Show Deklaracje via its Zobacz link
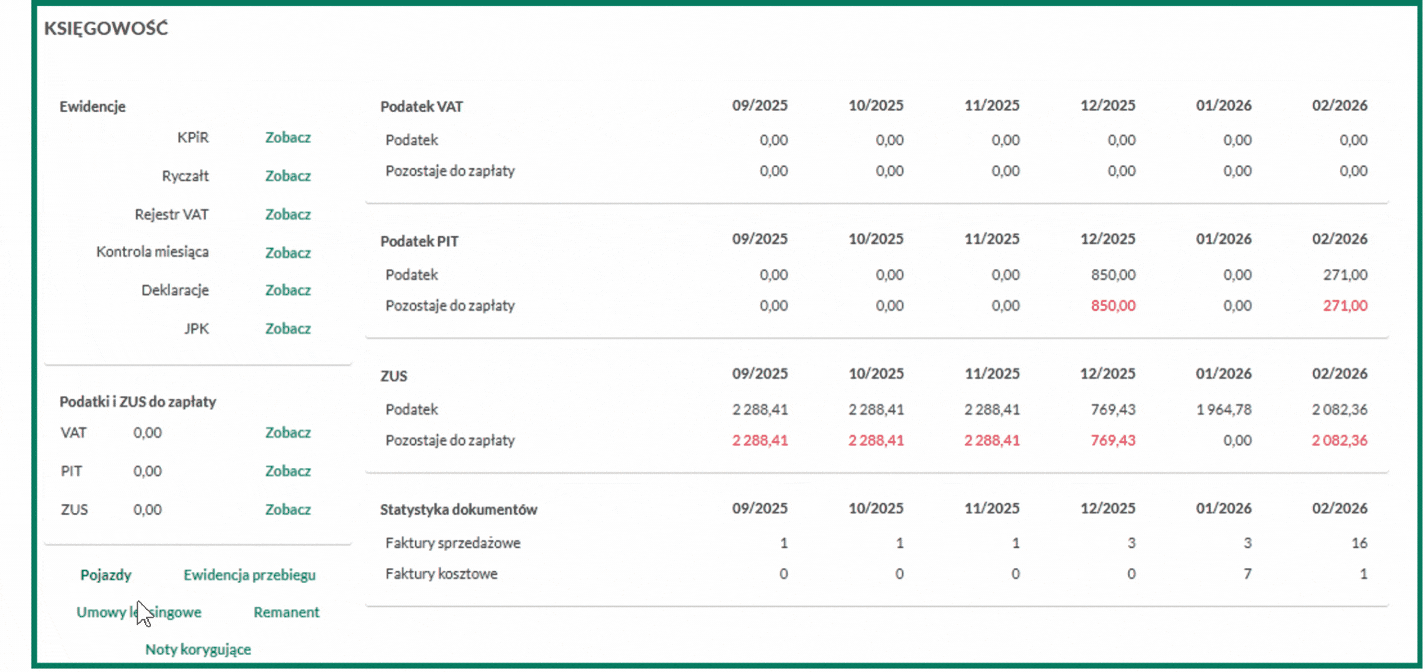Viewport: 1425px width, 672px height. pyautogui.click(x=288, y=290)
